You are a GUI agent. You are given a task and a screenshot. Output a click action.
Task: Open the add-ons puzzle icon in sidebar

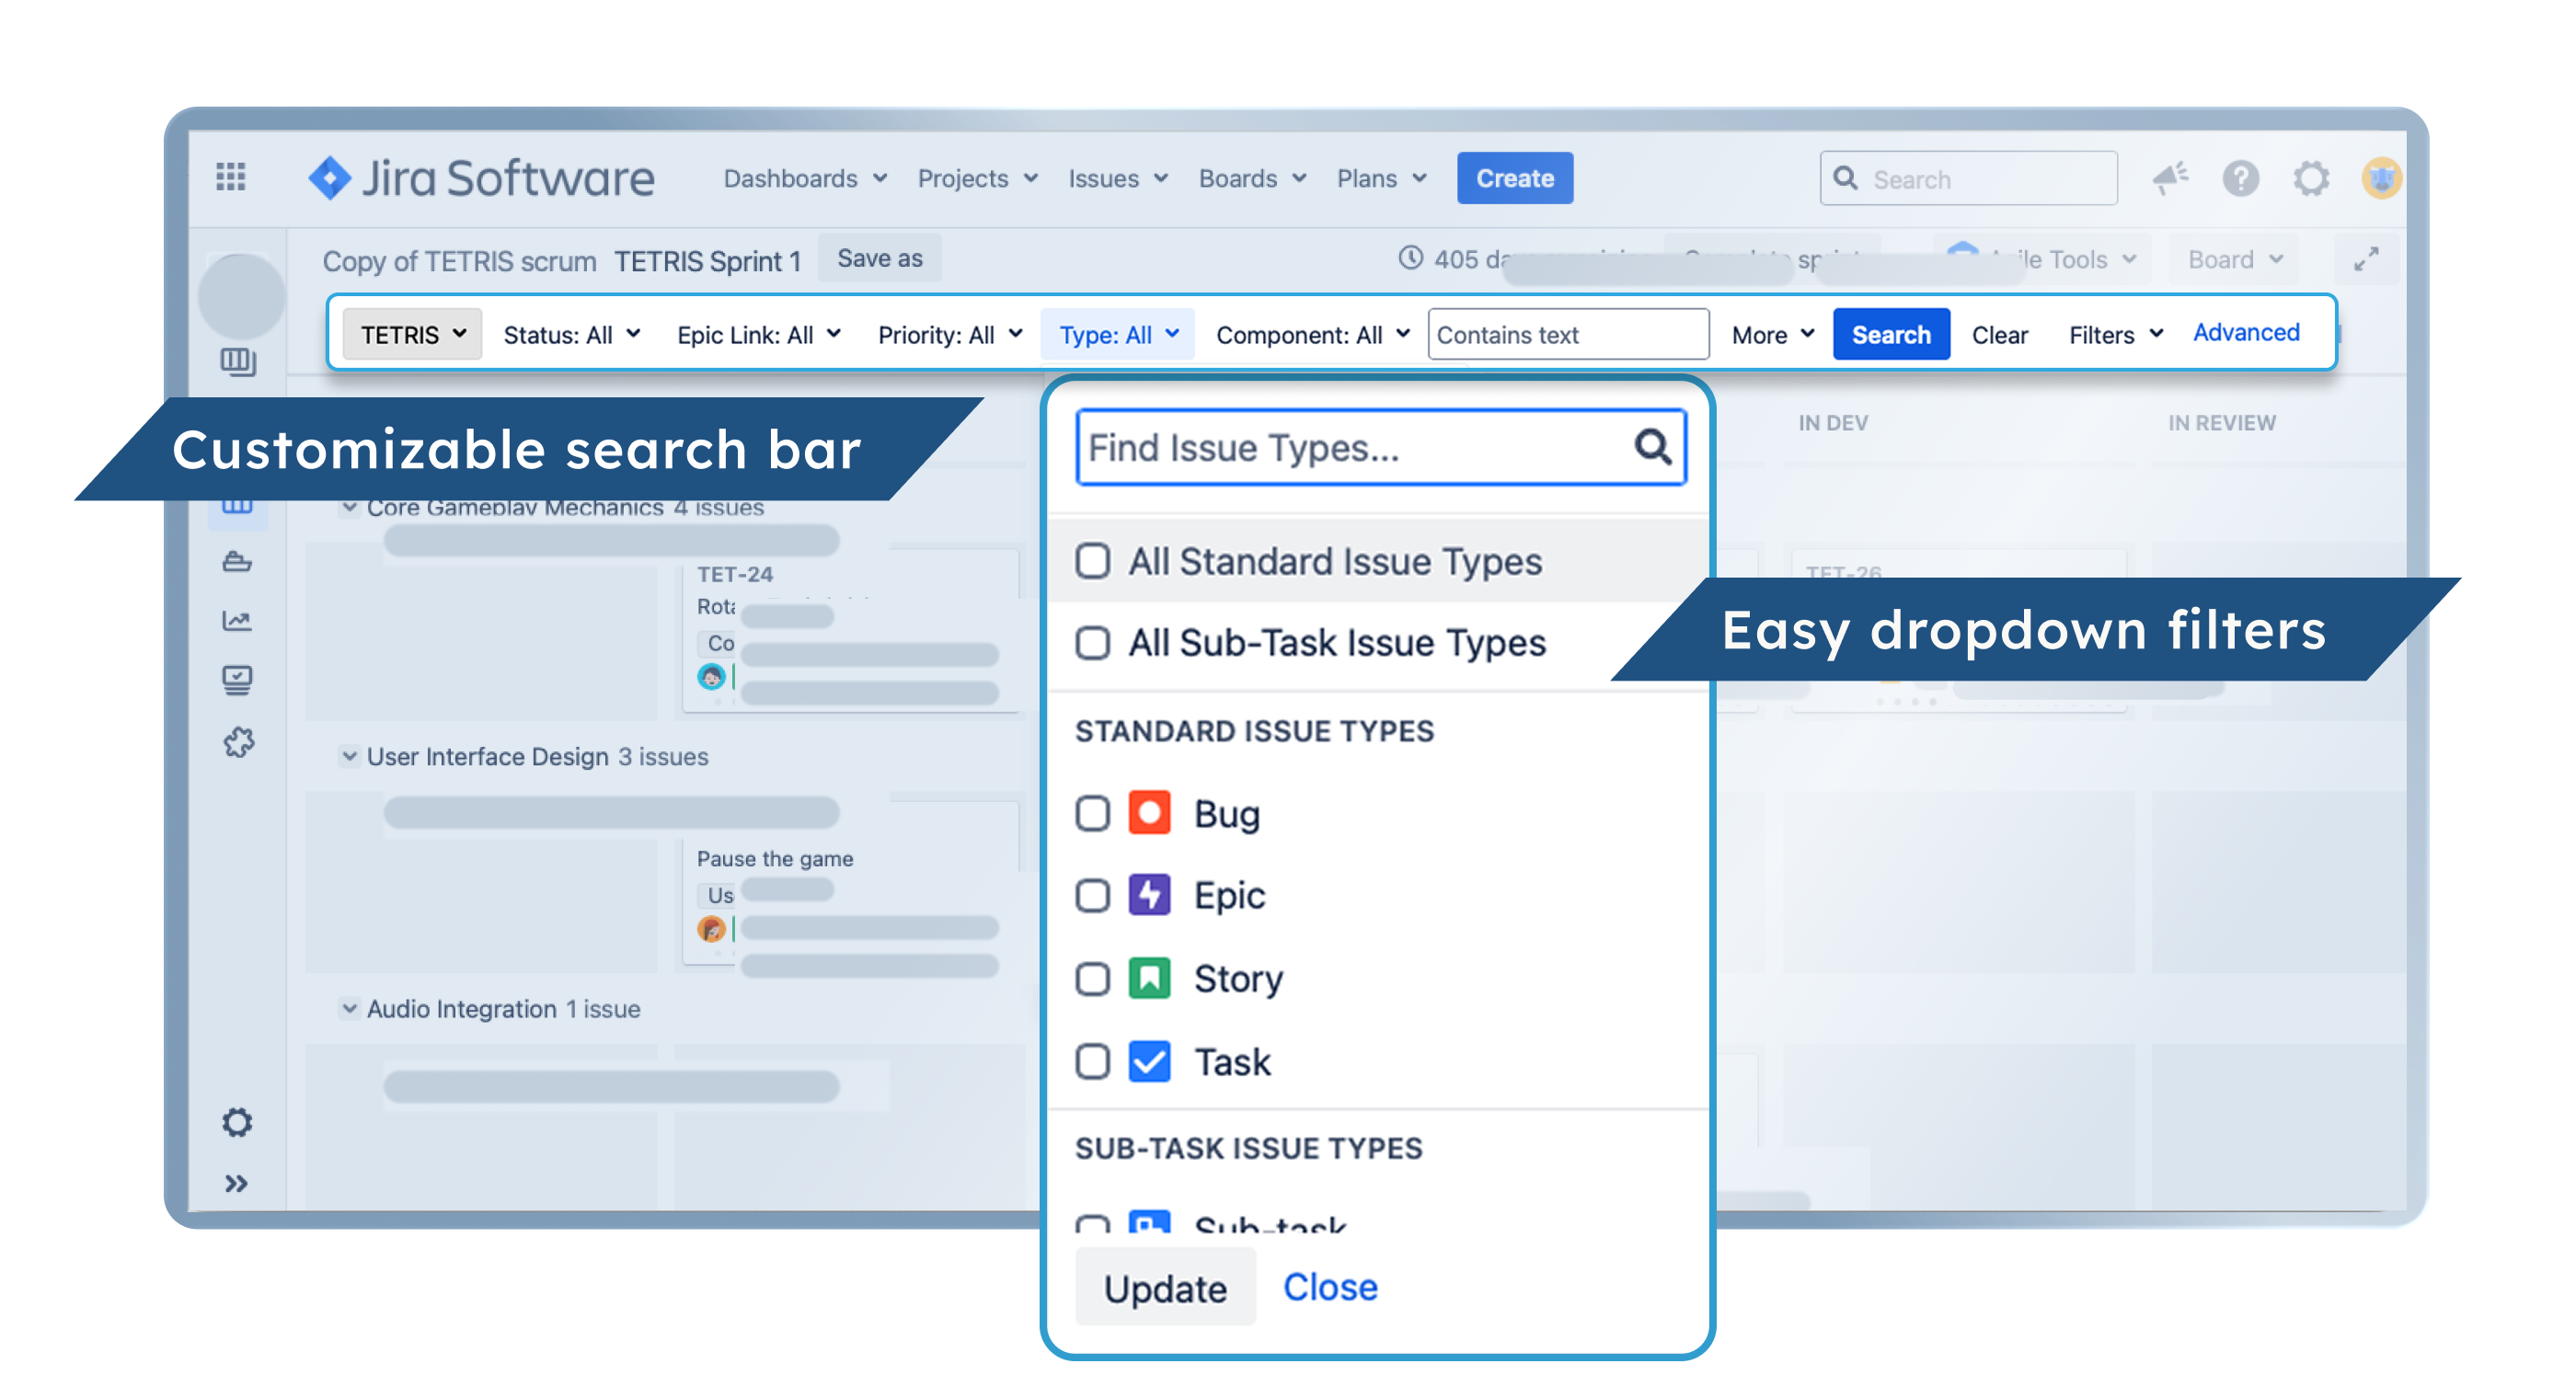pyautogui.click(x=238, y=741)
